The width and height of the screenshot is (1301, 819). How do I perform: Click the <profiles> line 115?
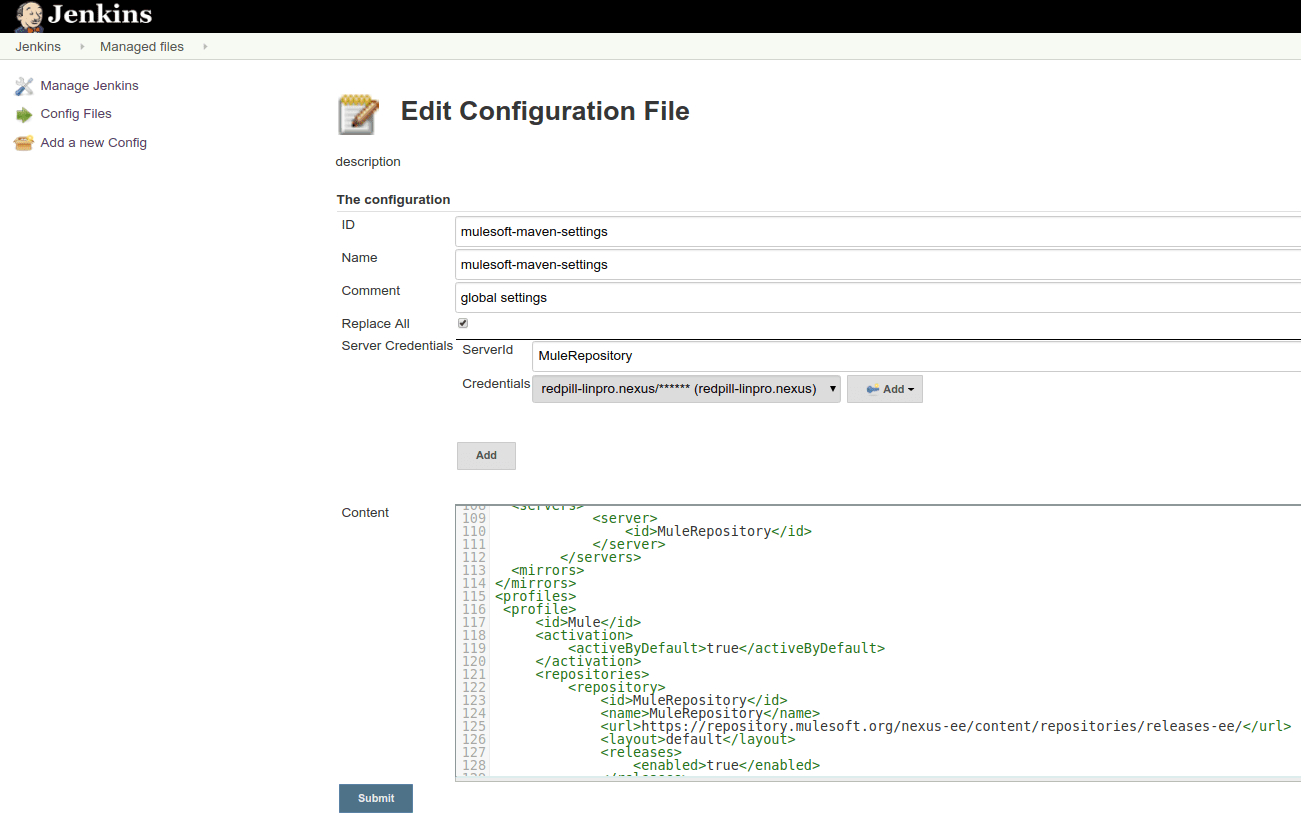click(535, 596)
